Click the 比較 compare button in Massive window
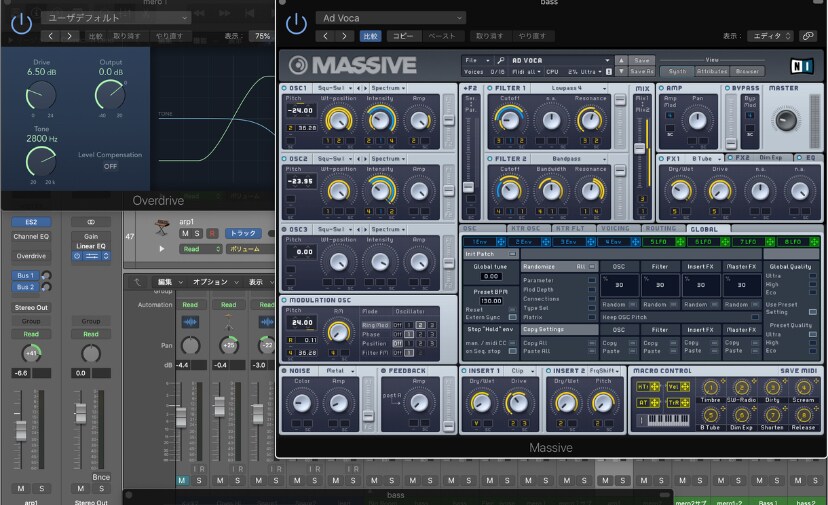Screen dimensions: 828x505 [371, 36]
